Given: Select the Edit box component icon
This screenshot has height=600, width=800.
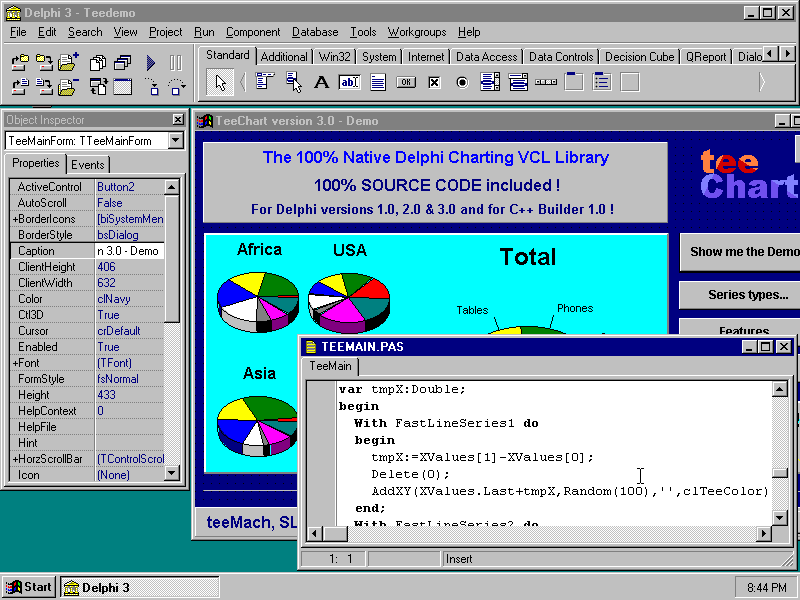Looking at the screenshot, I should [349, 83].
